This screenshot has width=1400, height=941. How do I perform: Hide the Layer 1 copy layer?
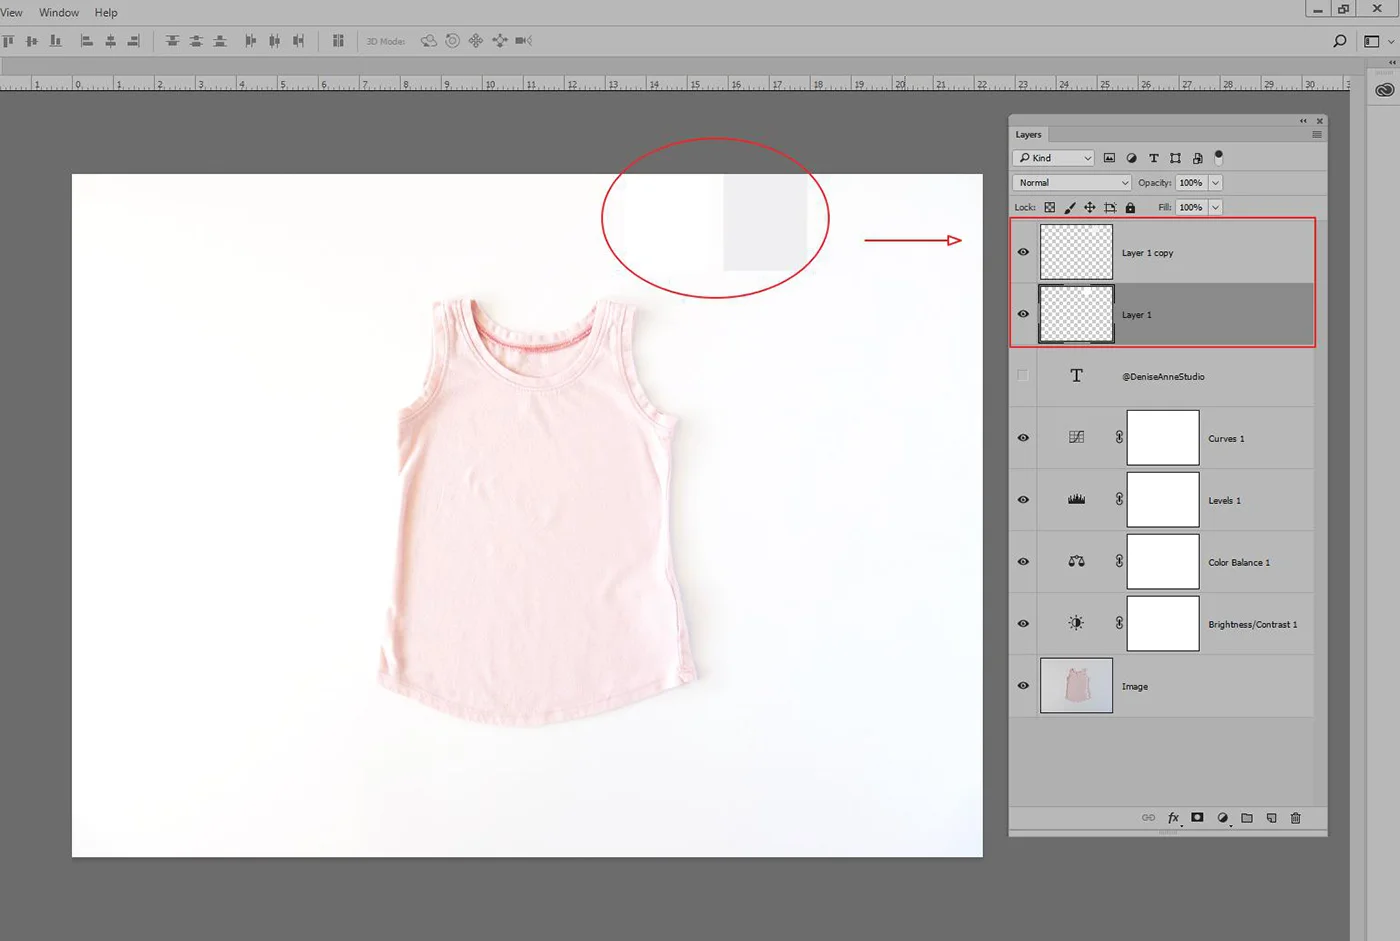[x=1023, y=252]
